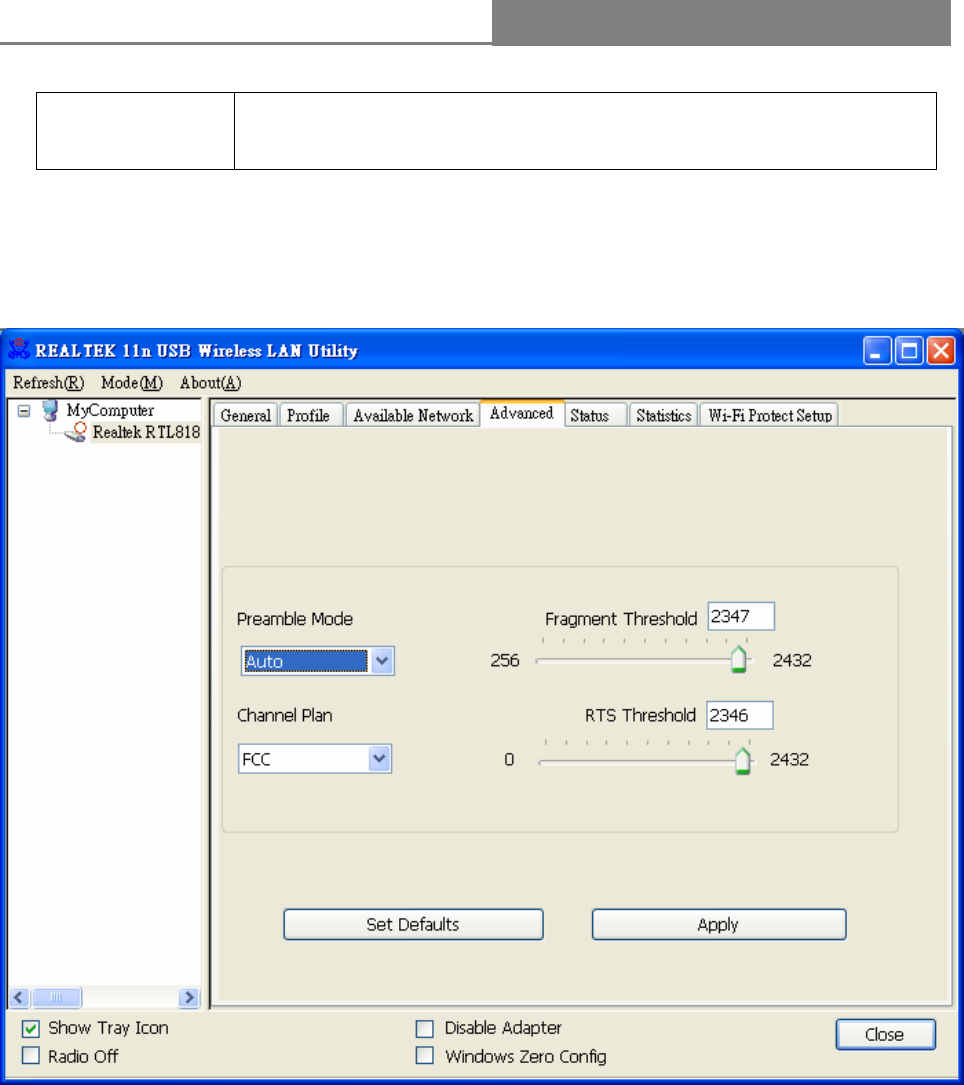Click the Close button at bottom right
The image size is (964, 1085).
(885, 1034)
